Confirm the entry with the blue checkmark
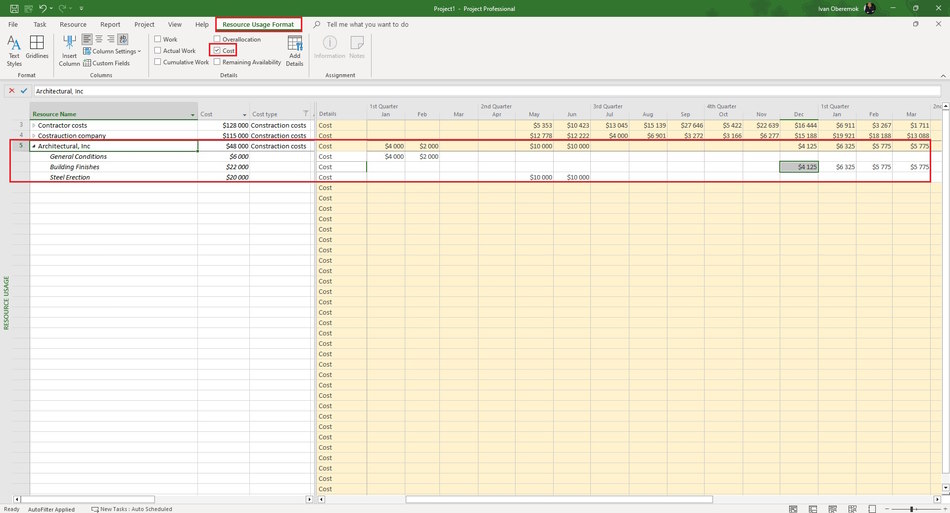Viewport: 950px width, 513px height. [x=24, y=91]
